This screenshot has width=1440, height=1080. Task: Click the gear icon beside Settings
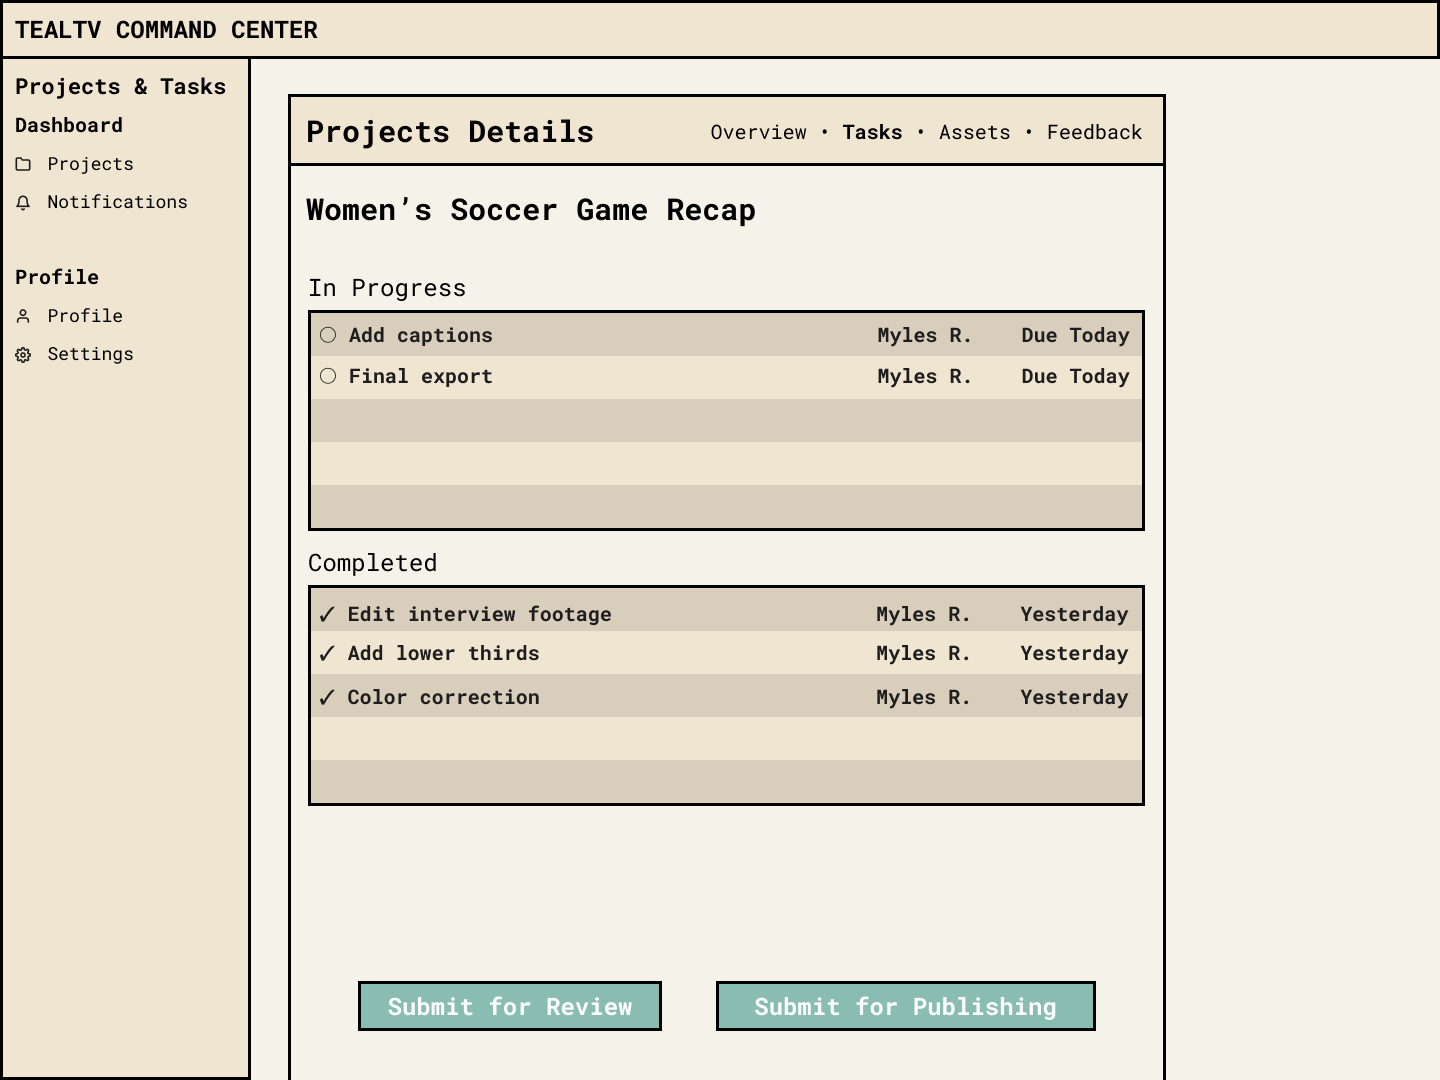pyautogui.click(x=23, y=355)
